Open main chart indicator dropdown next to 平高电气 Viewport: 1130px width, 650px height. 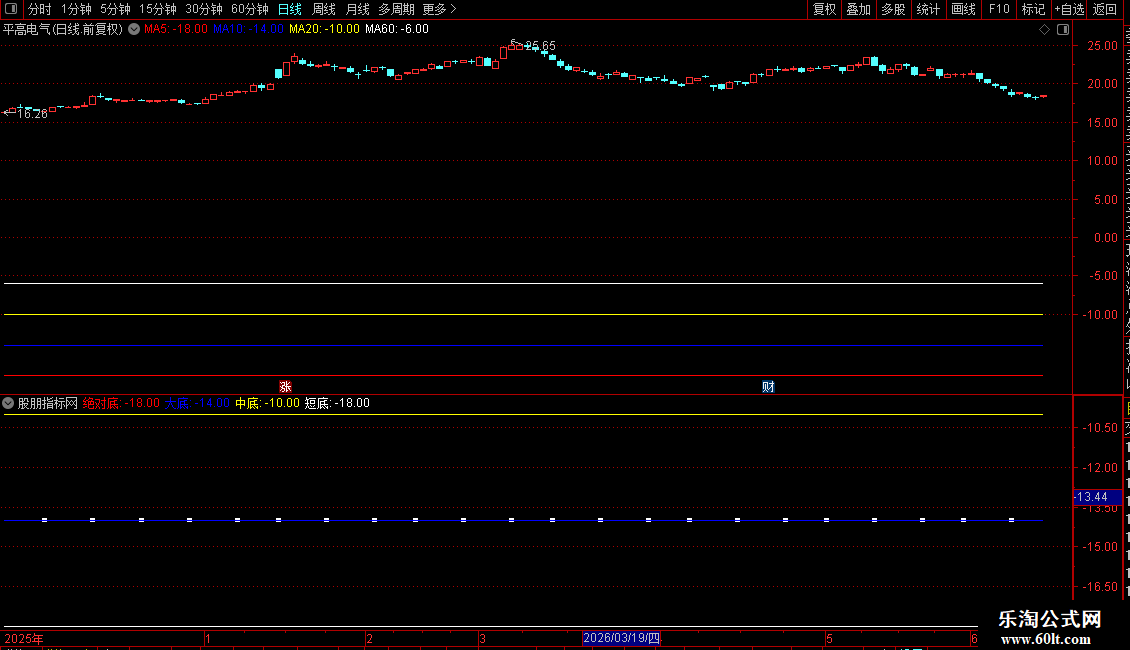(x=134, y=29)
